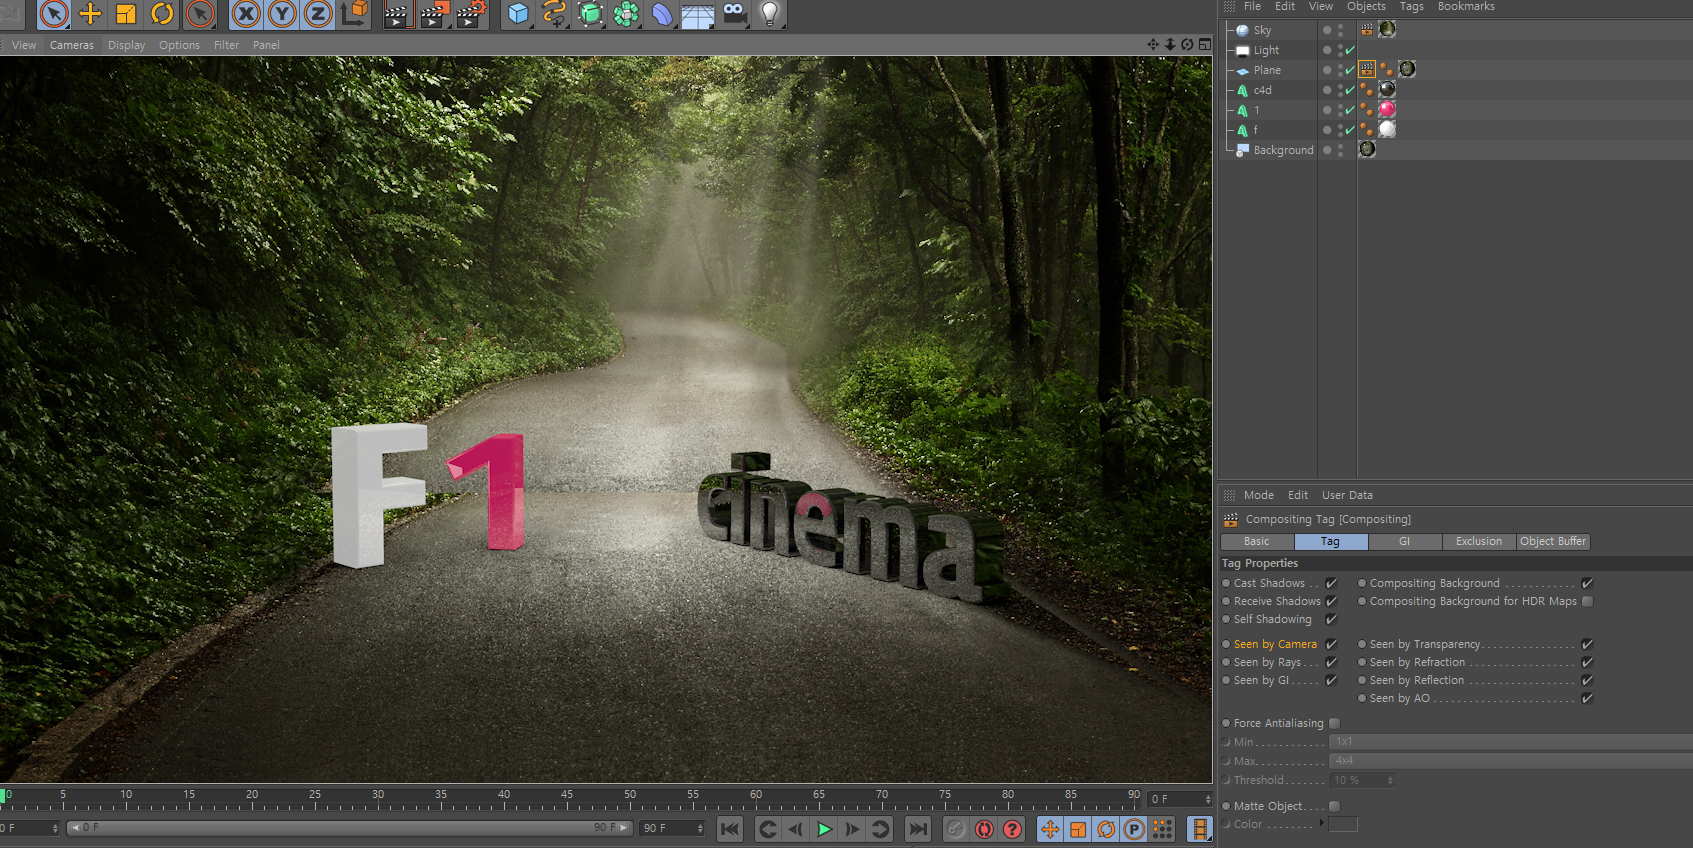Open the spline pen tool icon

click(554, 14)
